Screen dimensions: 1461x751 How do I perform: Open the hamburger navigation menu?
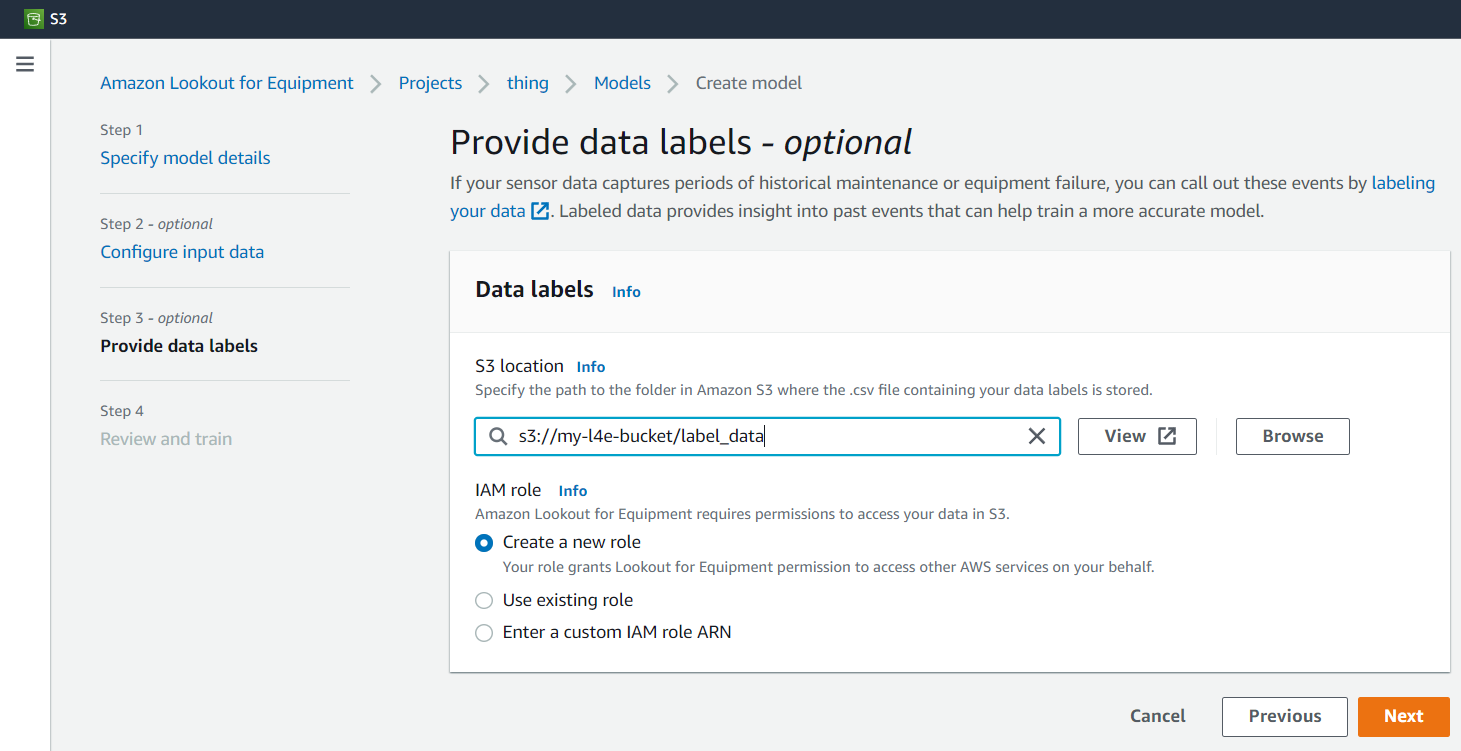coord(25,65)
